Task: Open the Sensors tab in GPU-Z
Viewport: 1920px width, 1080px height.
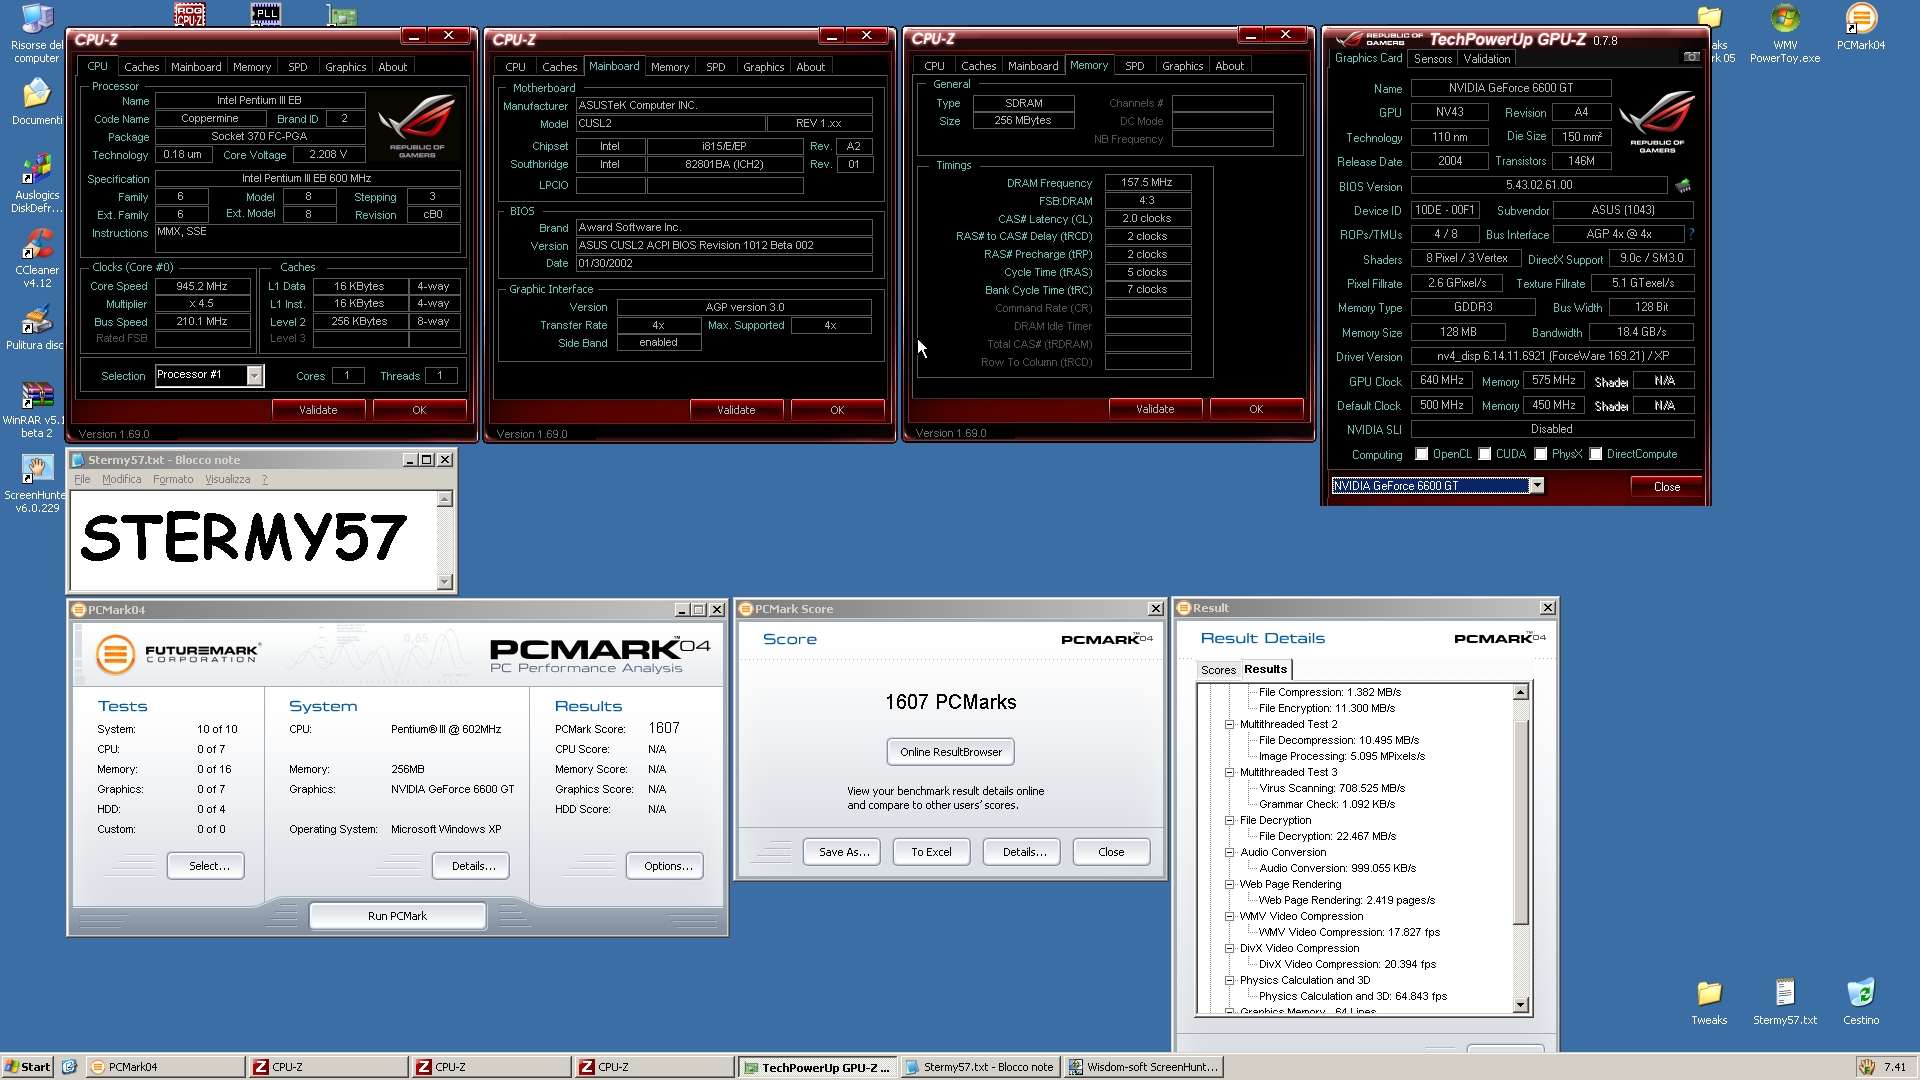Action: 1432,59
